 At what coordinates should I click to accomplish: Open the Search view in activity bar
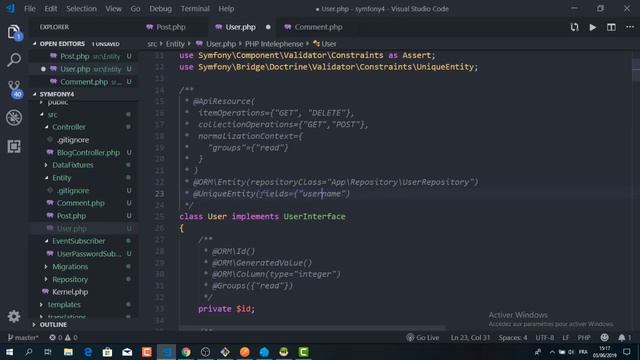pos(14,60)
